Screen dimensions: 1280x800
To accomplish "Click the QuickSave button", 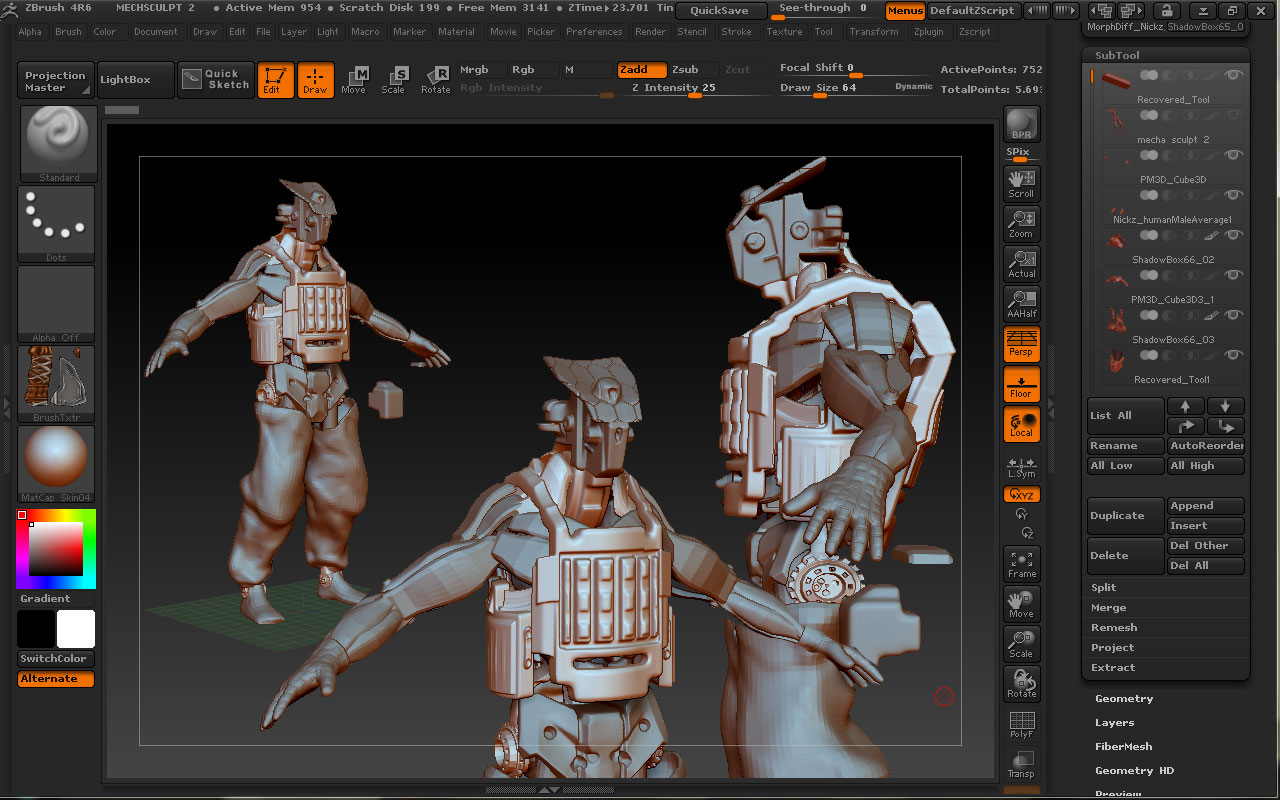I will (x=720, y=11).
